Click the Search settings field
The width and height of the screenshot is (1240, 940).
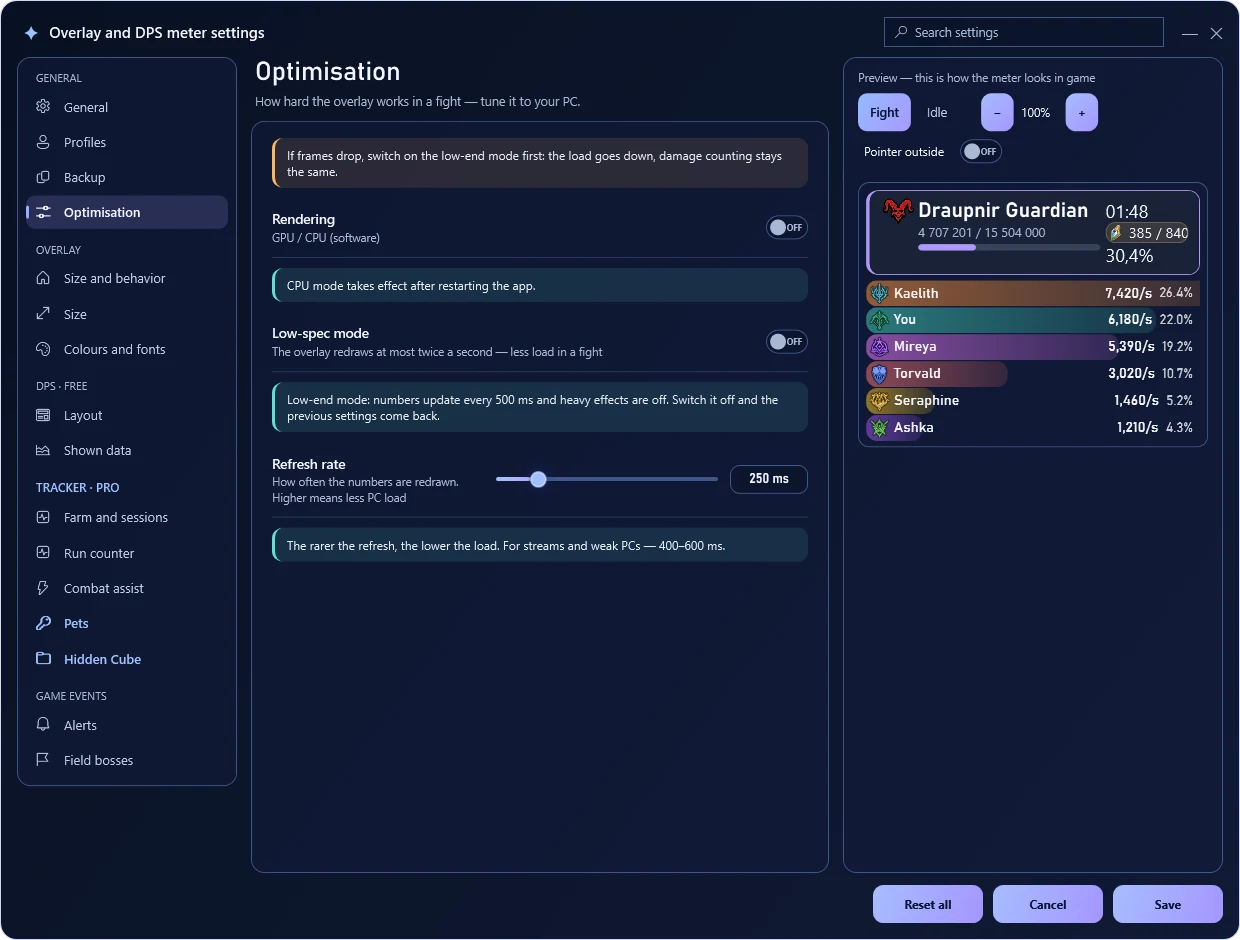(1024, 32)
